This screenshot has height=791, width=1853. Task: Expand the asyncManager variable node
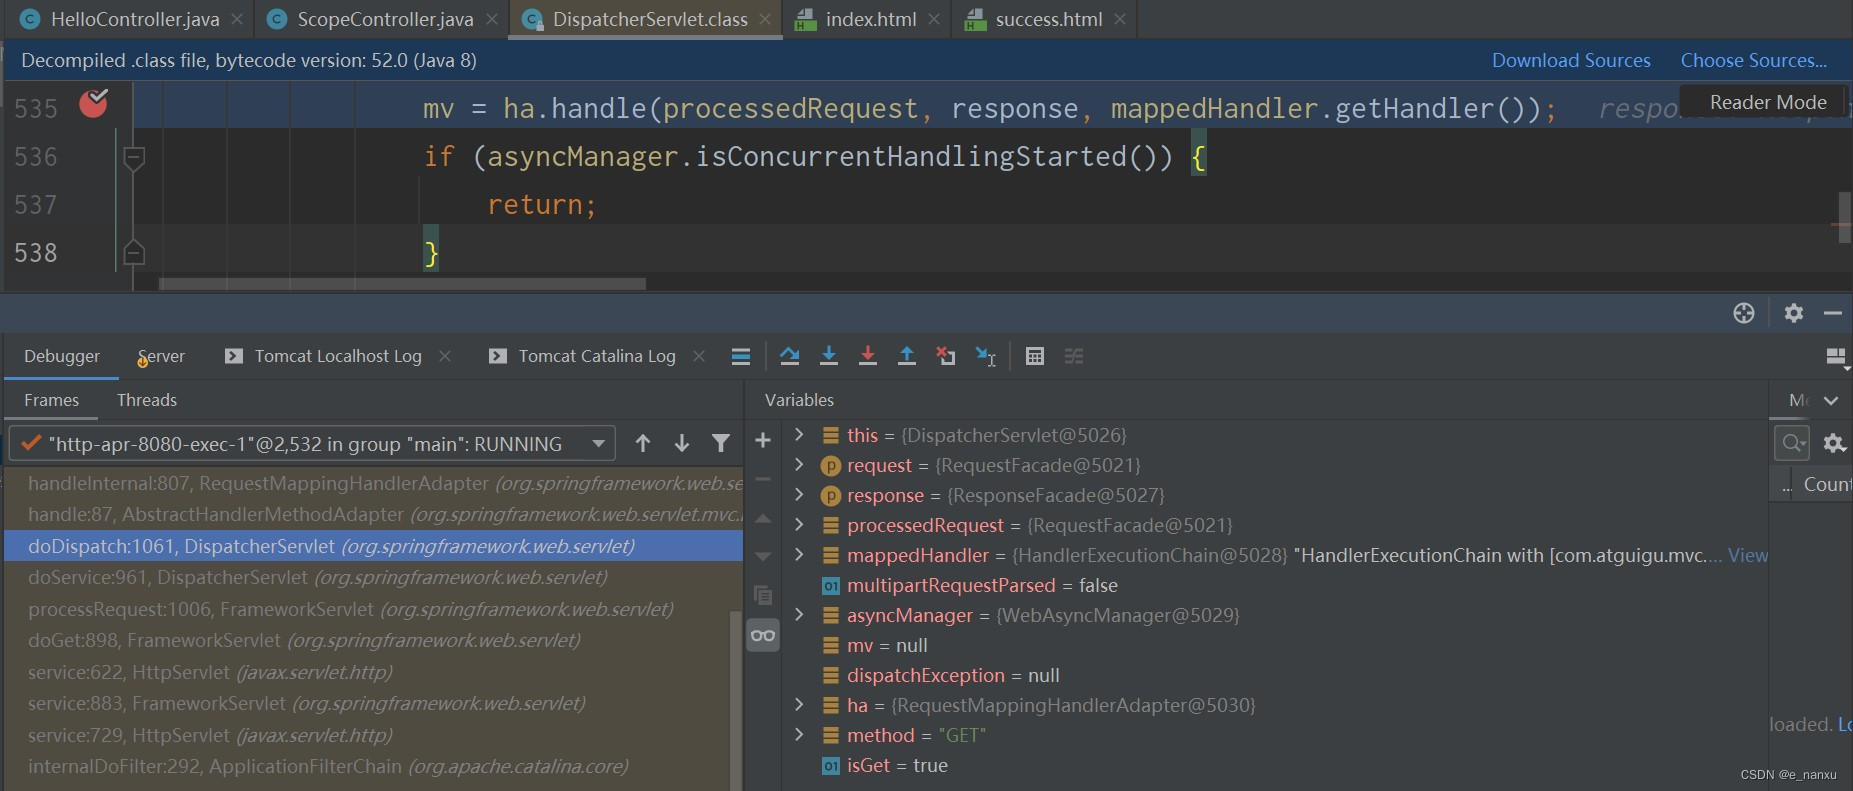click(798, 615)
